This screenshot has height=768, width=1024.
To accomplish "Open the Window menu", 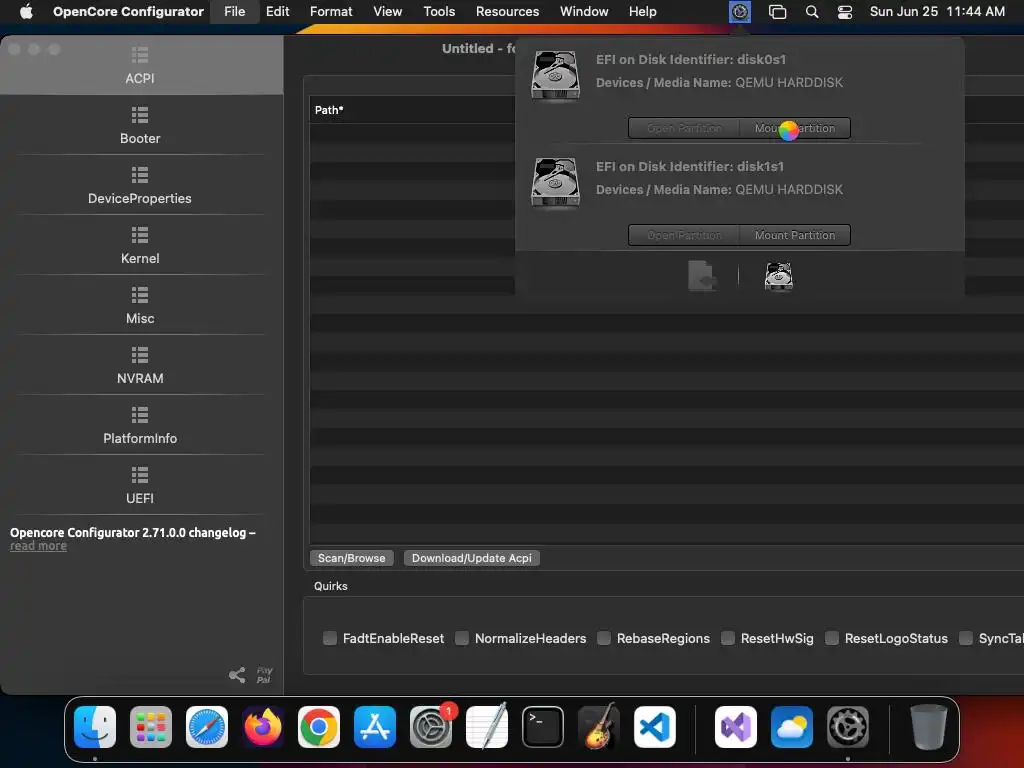I will 584,12.
